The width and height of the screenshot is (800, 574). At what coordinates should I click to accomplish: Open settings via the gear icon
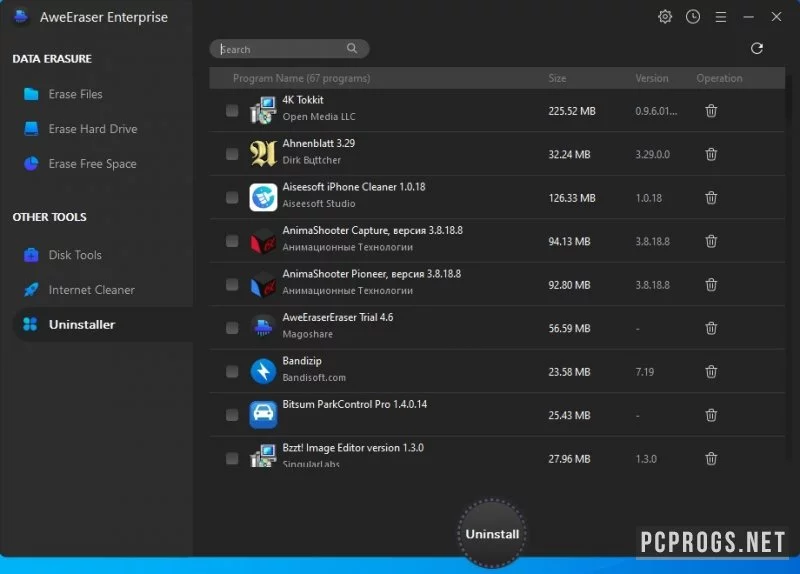tap(665, 17)
